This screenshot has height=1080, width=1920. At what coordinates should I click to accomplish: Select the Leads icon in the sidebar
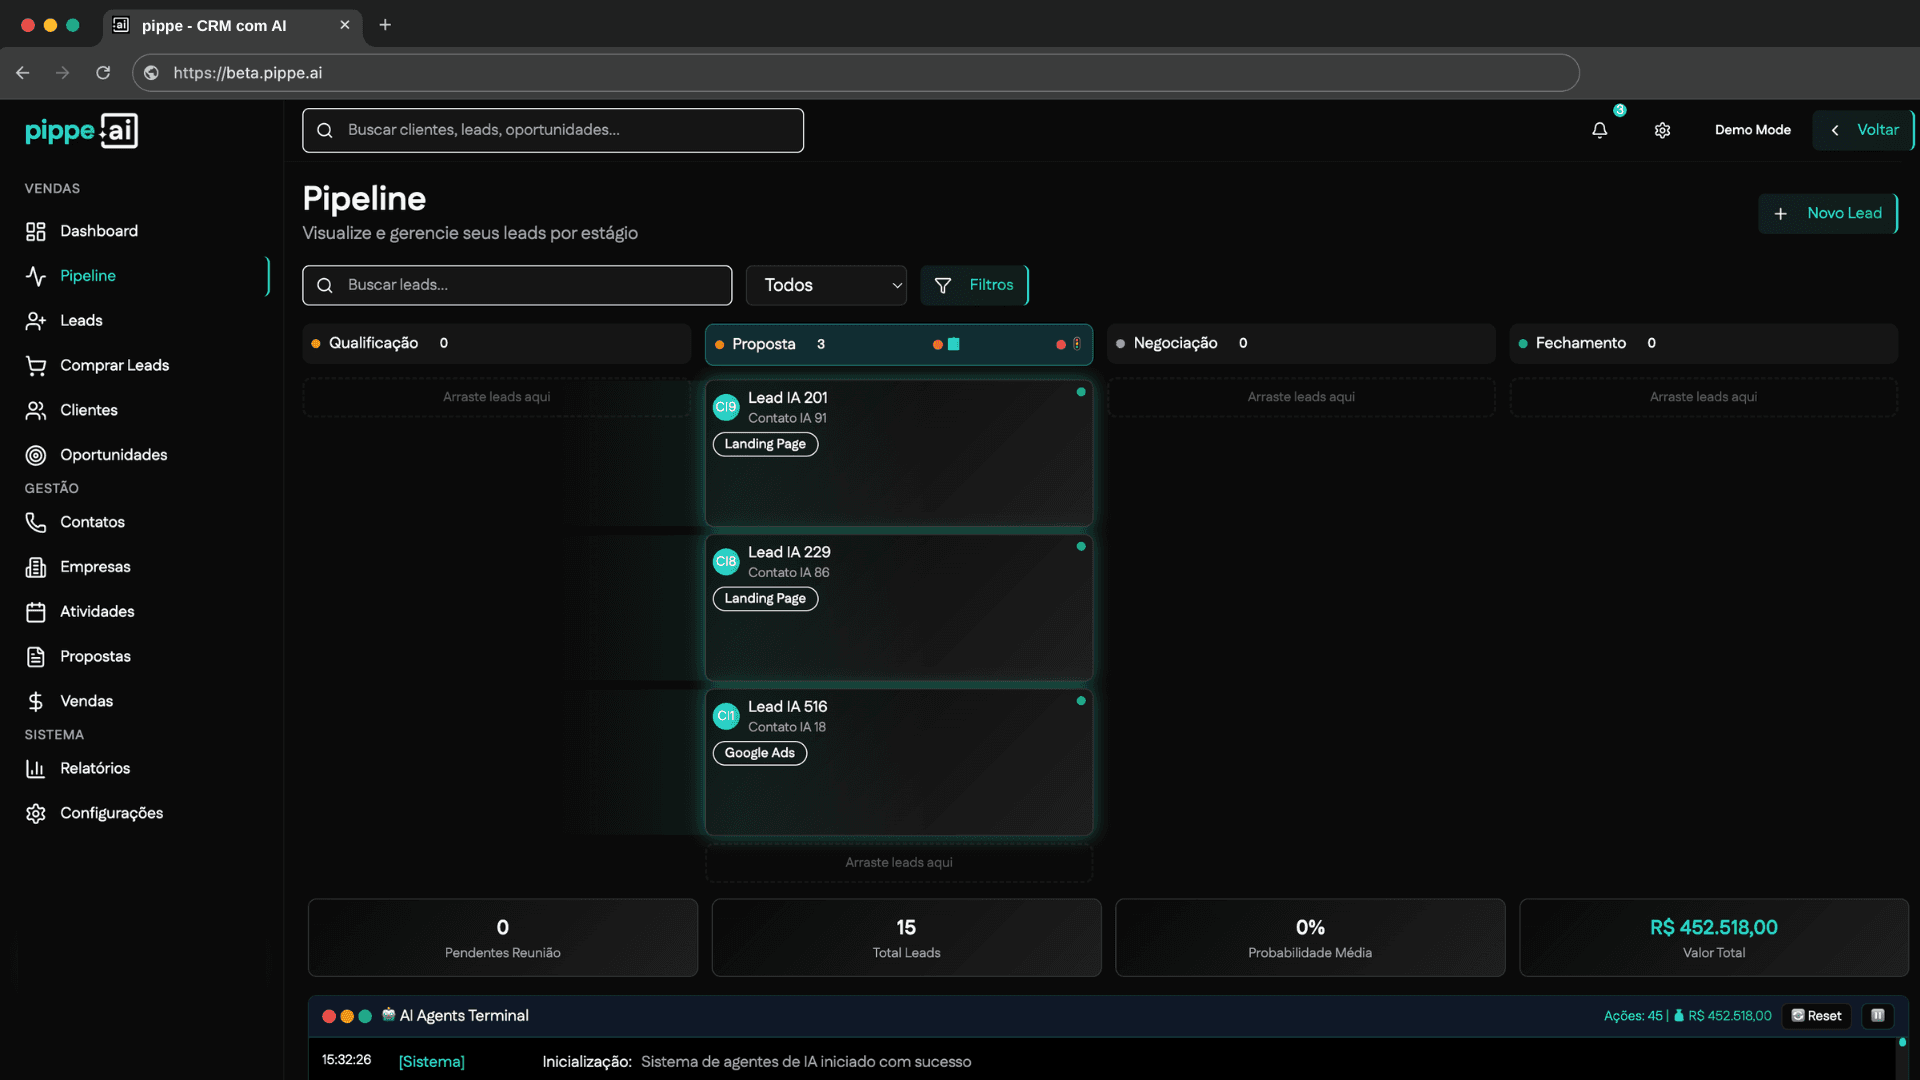[x=36, y=320]
